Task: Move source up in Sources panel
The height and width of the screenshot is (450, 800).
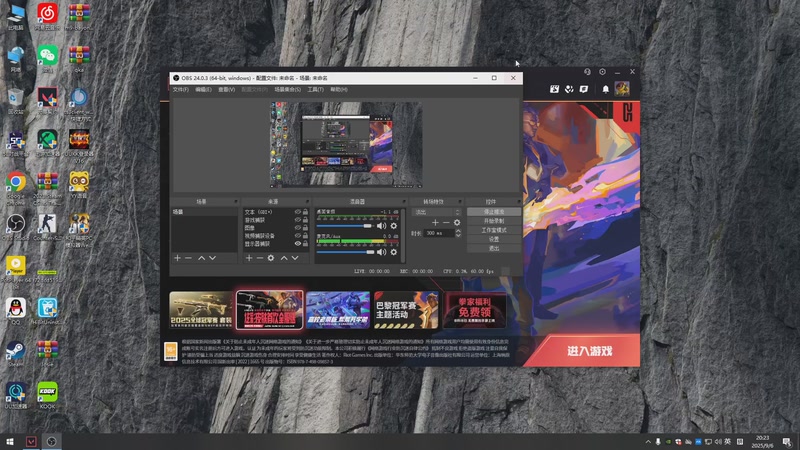Action: pos(284,258)
